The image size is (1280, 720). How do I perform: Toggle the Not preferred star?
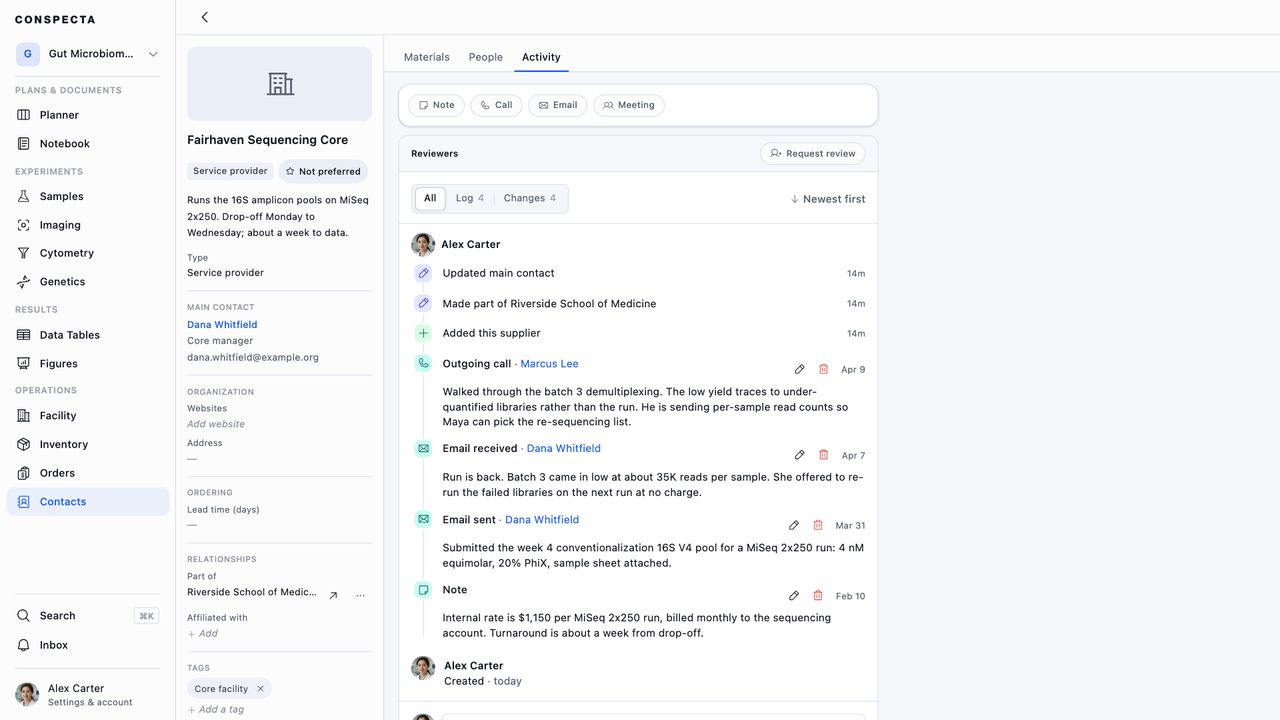323,171
